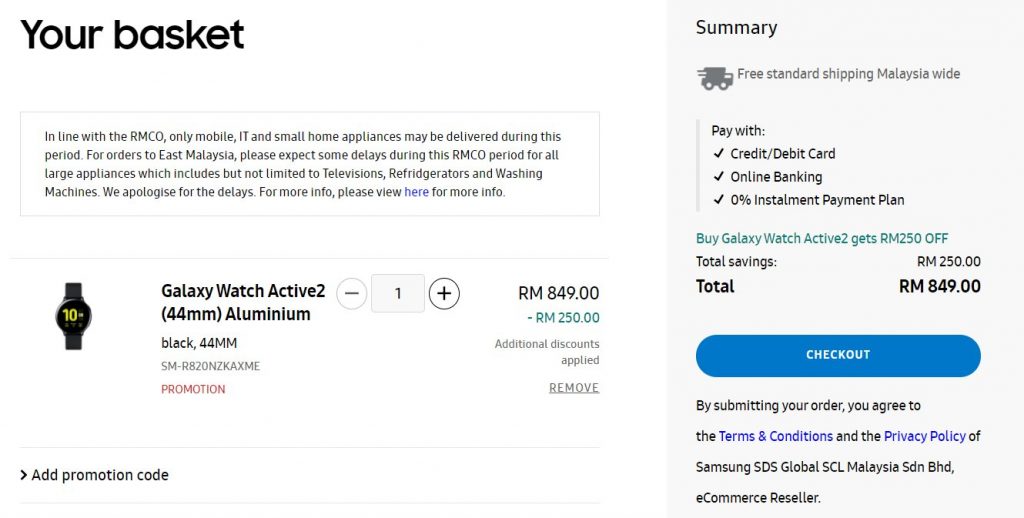This screenshot has width=1024, height=518.
Task: Click the chevron beside Add promotion code
Action: [24, 475]
